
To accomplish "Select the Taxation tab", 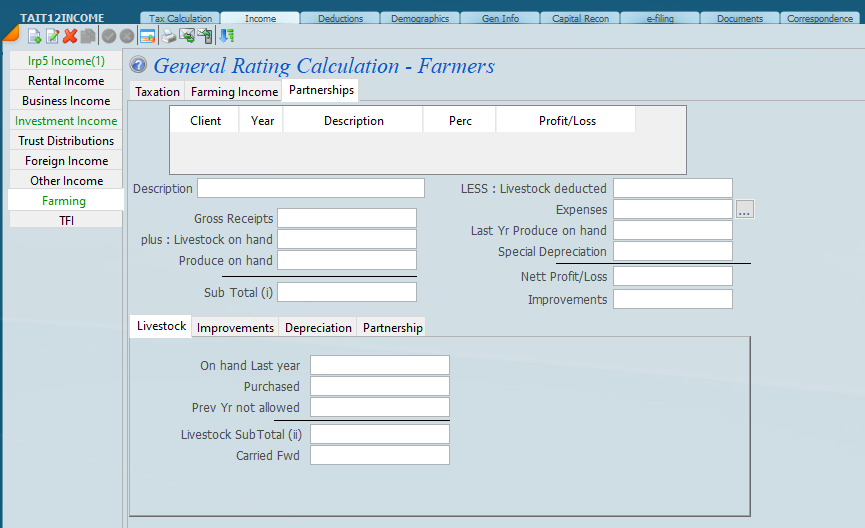I will coord(158,92).
